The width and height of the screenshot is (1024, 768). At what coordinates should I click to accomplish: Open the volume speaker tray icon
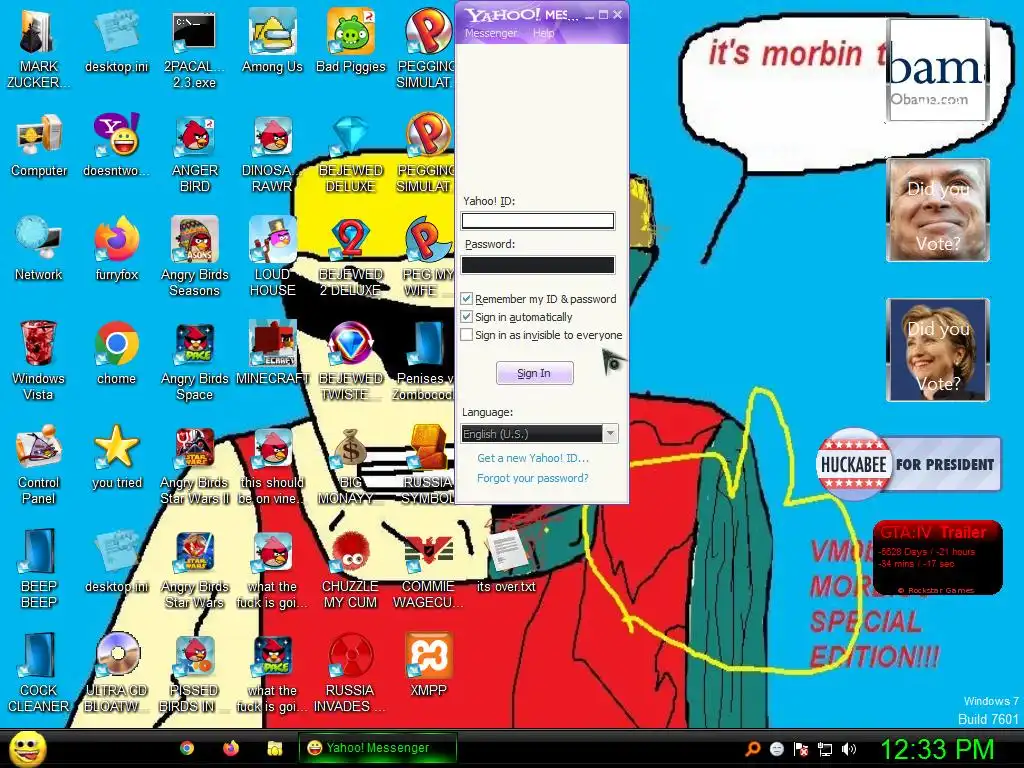coord(849,749)
